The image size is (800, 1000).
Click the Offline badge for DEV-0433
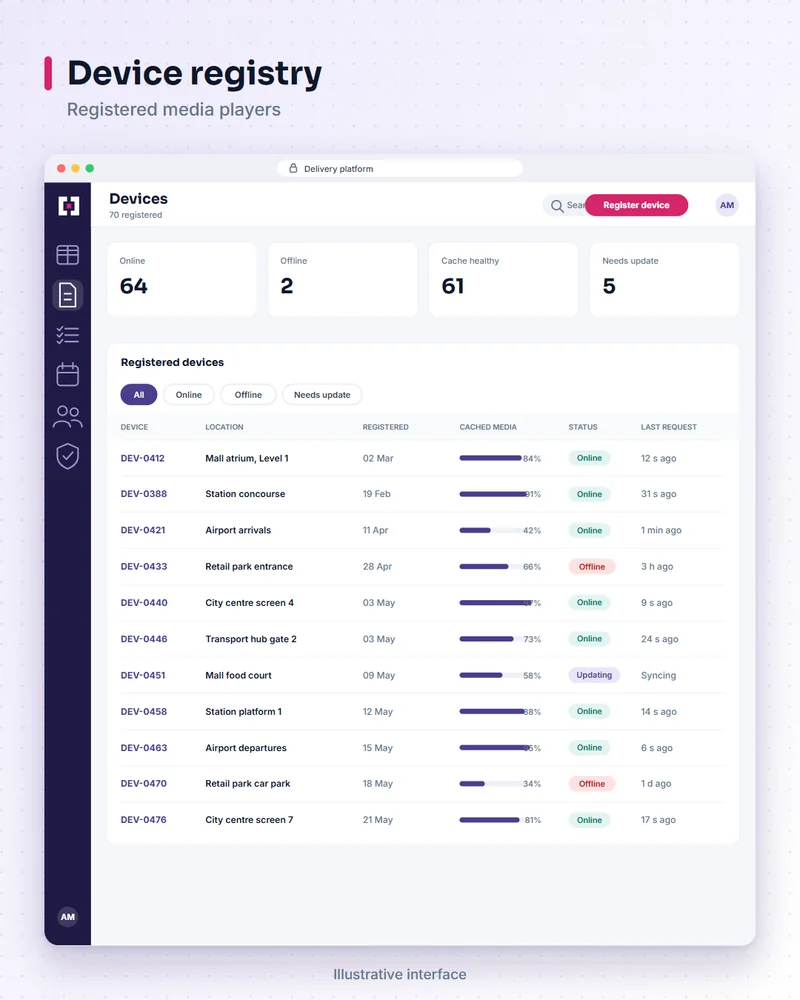(592, 567)
